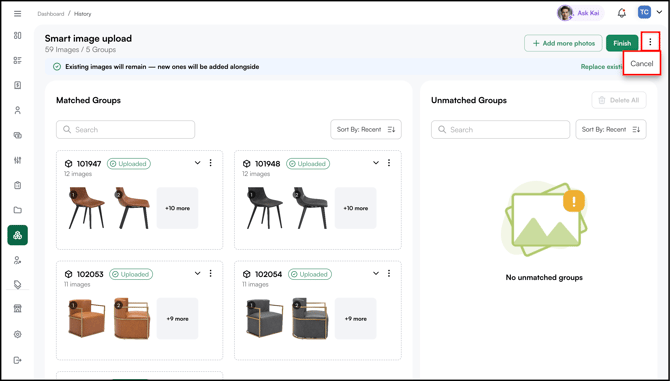This screenshot has width=670, height=381.
Task: Click the green Finish button
Action: (622, 43)
